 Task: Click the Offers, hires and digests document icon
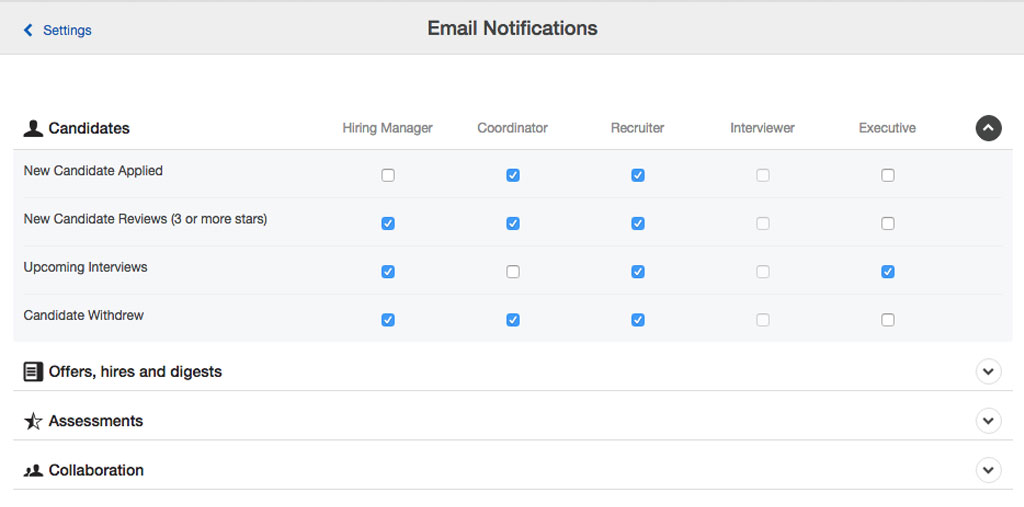pyautogui.click(x=33, y=372)
